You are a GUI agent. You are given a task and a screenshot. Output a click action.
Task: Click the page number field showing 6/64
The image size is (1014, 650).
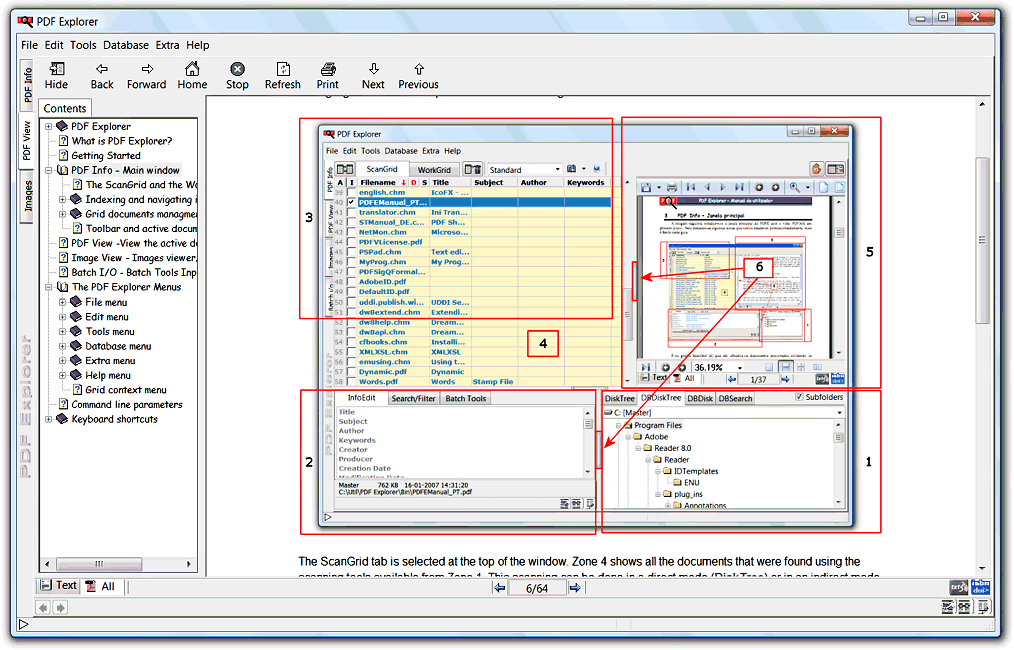(537, 588)
